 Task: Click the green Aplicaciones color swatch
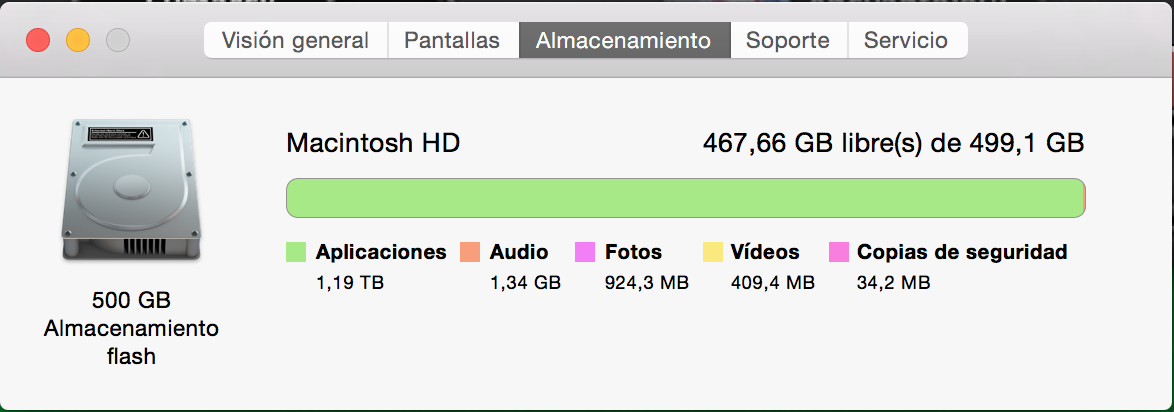click(x=296, y=252)
